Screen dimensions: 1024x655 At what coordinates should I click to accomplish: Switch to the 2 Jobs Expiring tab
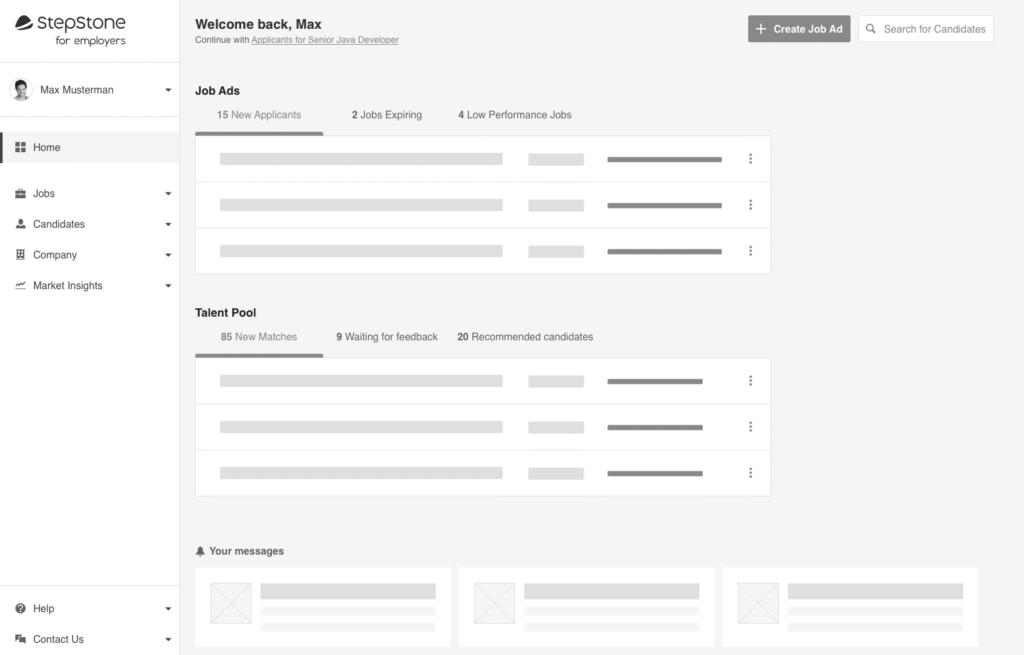point(386,115)
